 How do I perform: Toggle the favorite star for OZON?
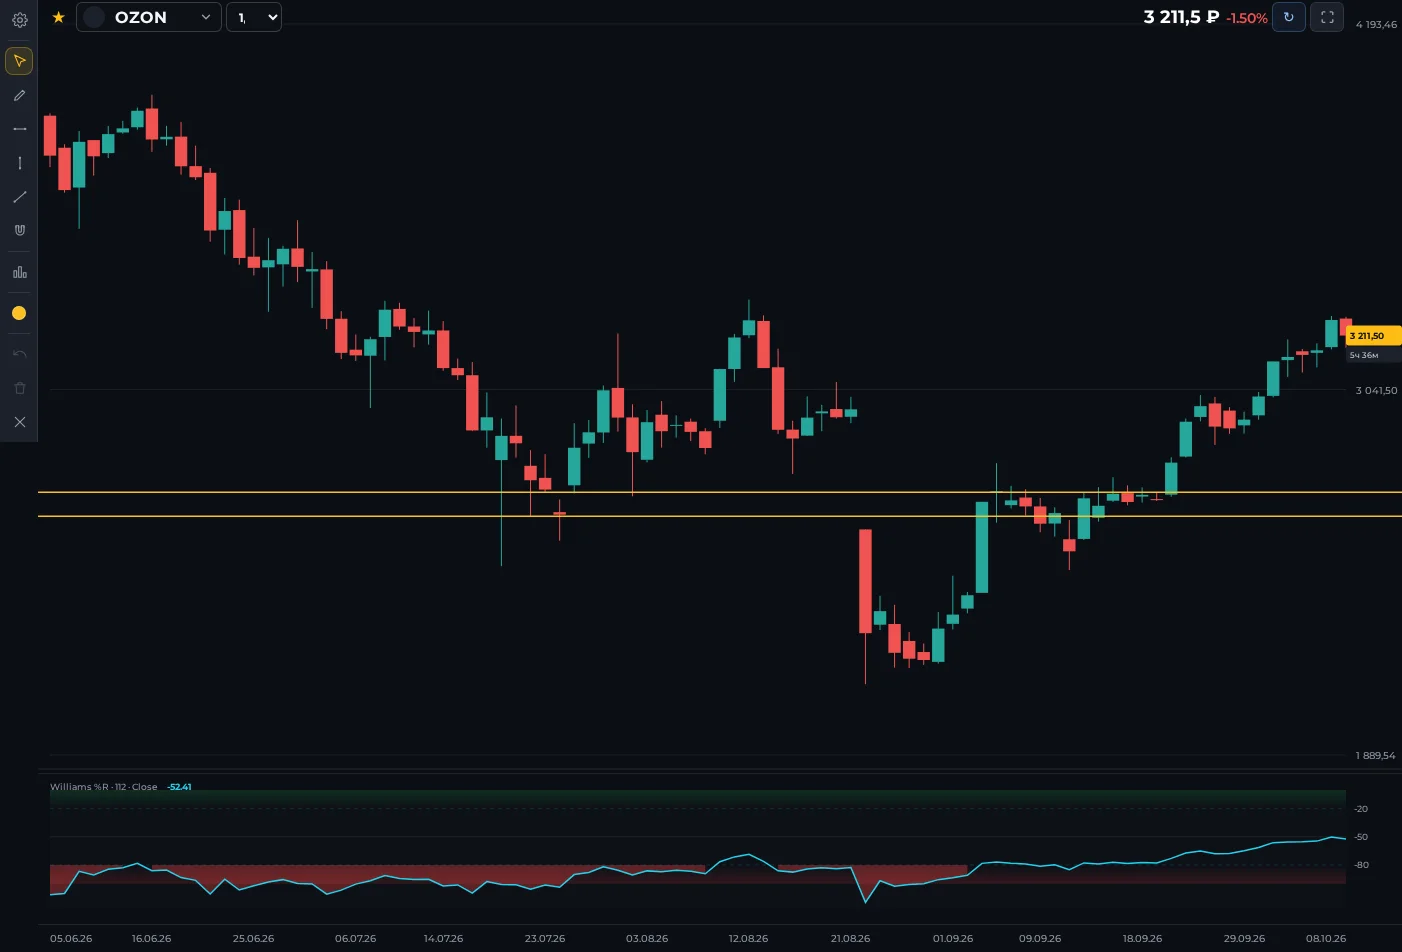[58, 17]
